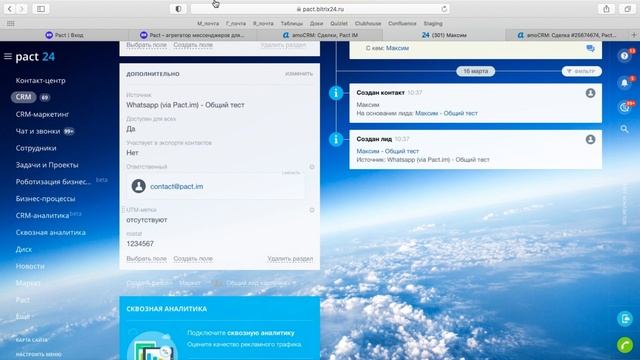Click Создать поле below 1234567
Image resolution: width=640 pixels, height=360 pixels.
tap(193, 259)
